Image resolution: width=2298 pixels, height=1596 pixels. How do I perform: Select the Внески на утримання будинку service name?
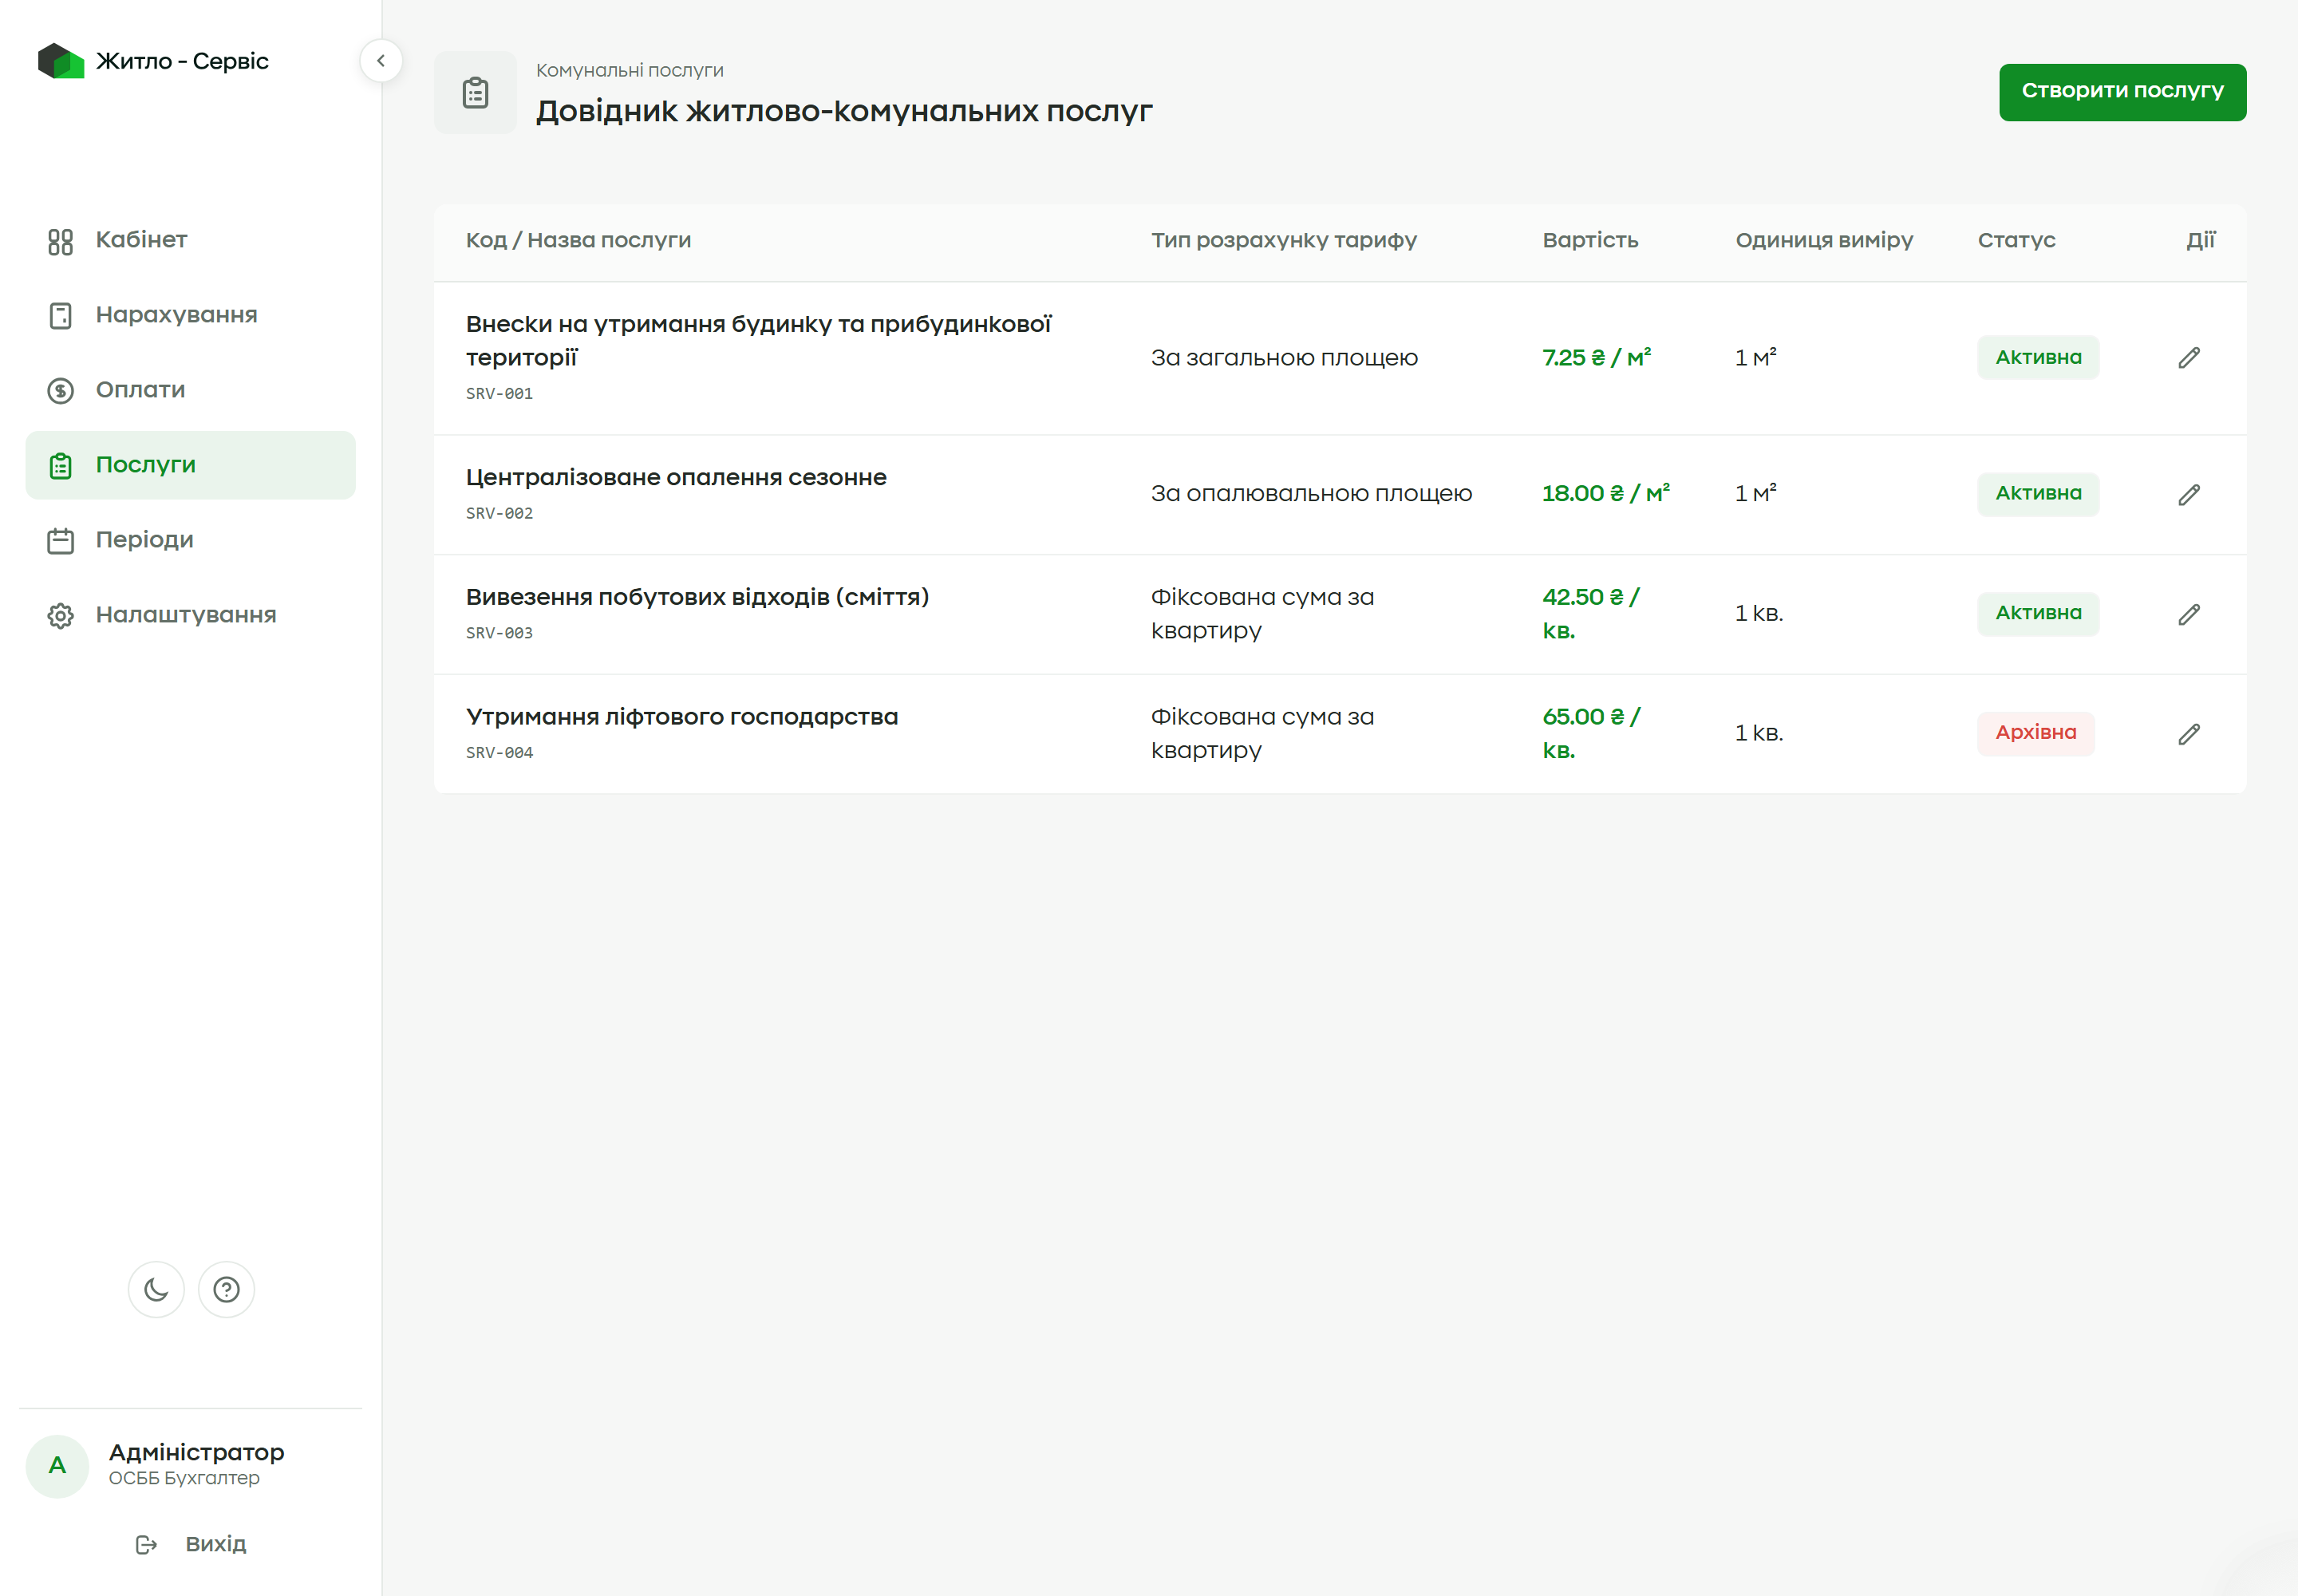click(758, 341)
